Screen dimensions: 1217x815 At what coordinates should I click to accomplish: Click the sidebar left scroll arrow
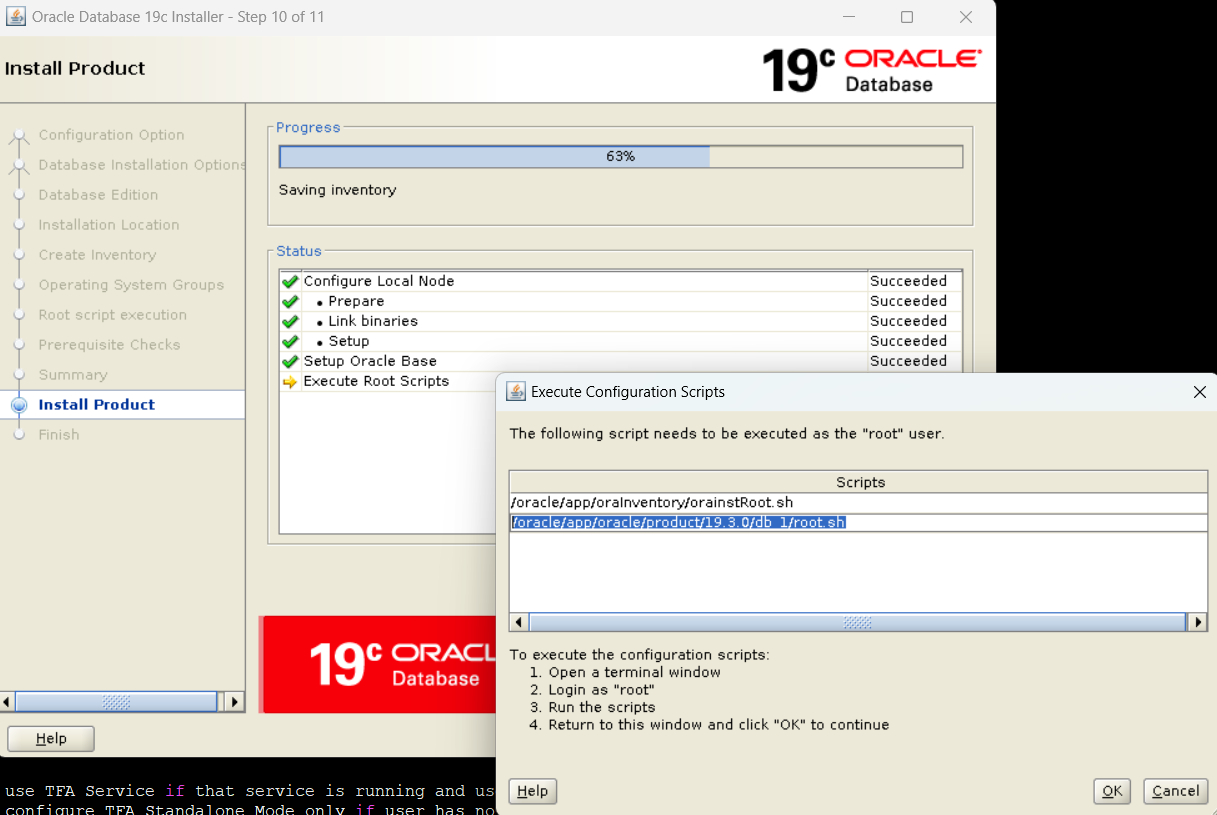(x=7, y=702)
